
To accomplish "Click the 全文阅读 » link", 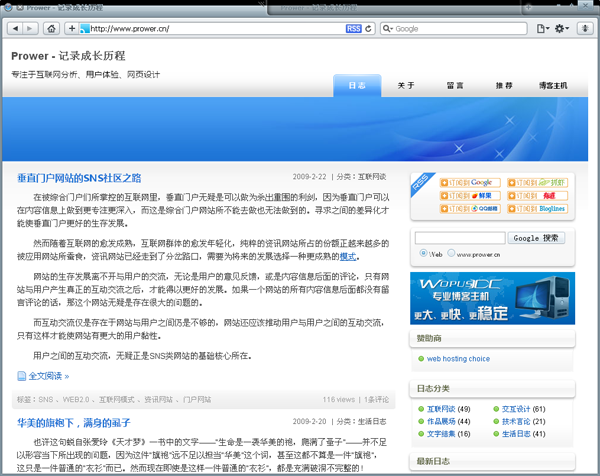I will pos(49,376).
